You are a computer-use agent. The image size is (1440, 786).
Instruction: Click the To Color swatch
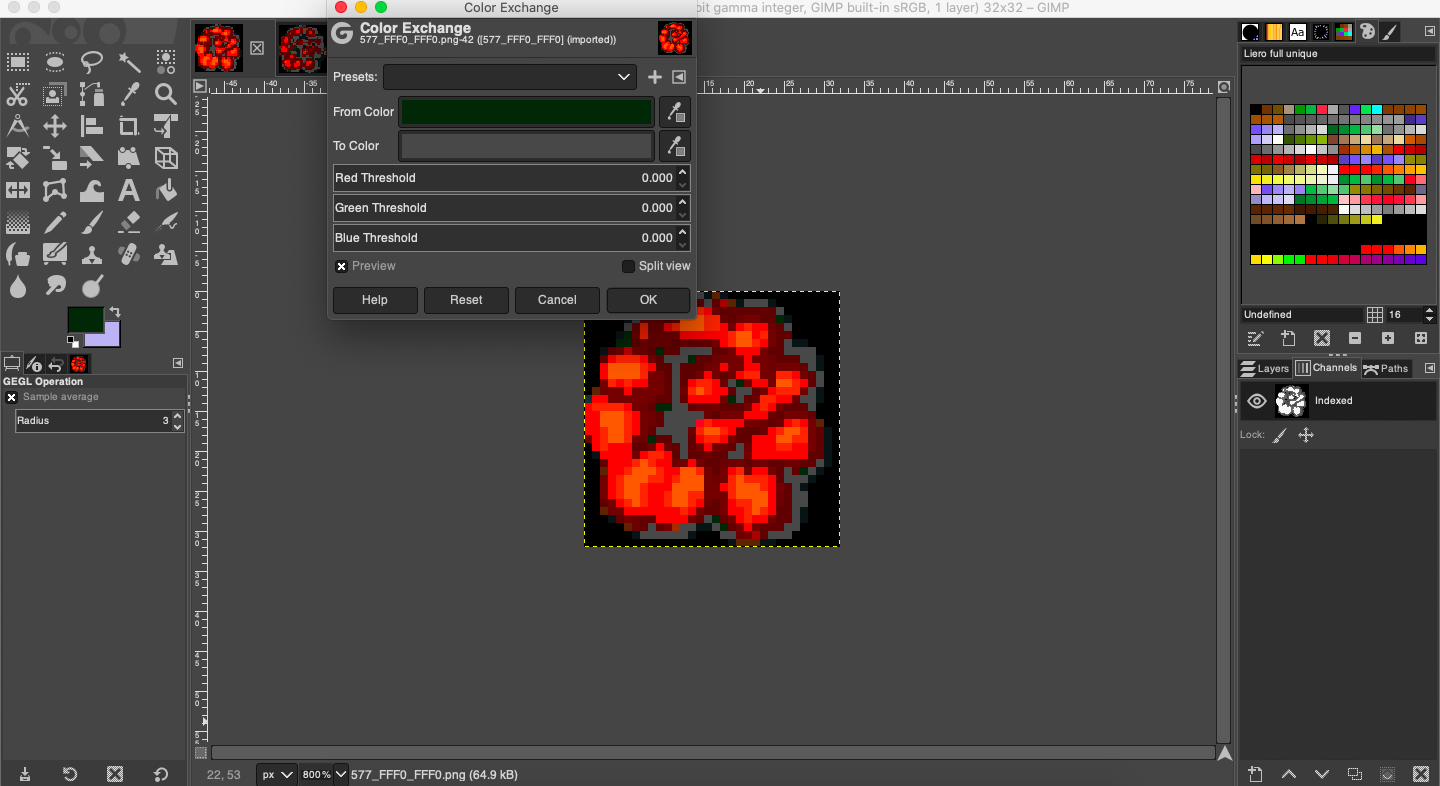[x=526, y=146]
